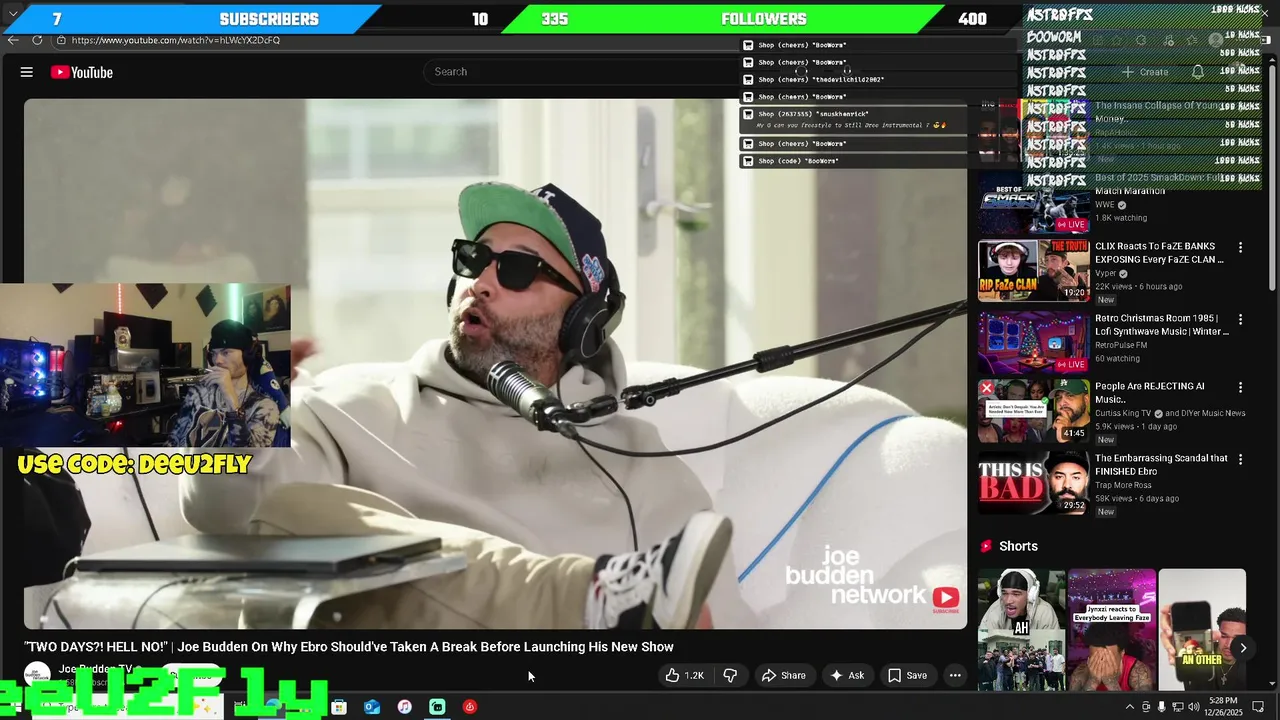Open browser tab list dropdown chevron
This screenshot has height=720, width=1280.
coord(13,15)
